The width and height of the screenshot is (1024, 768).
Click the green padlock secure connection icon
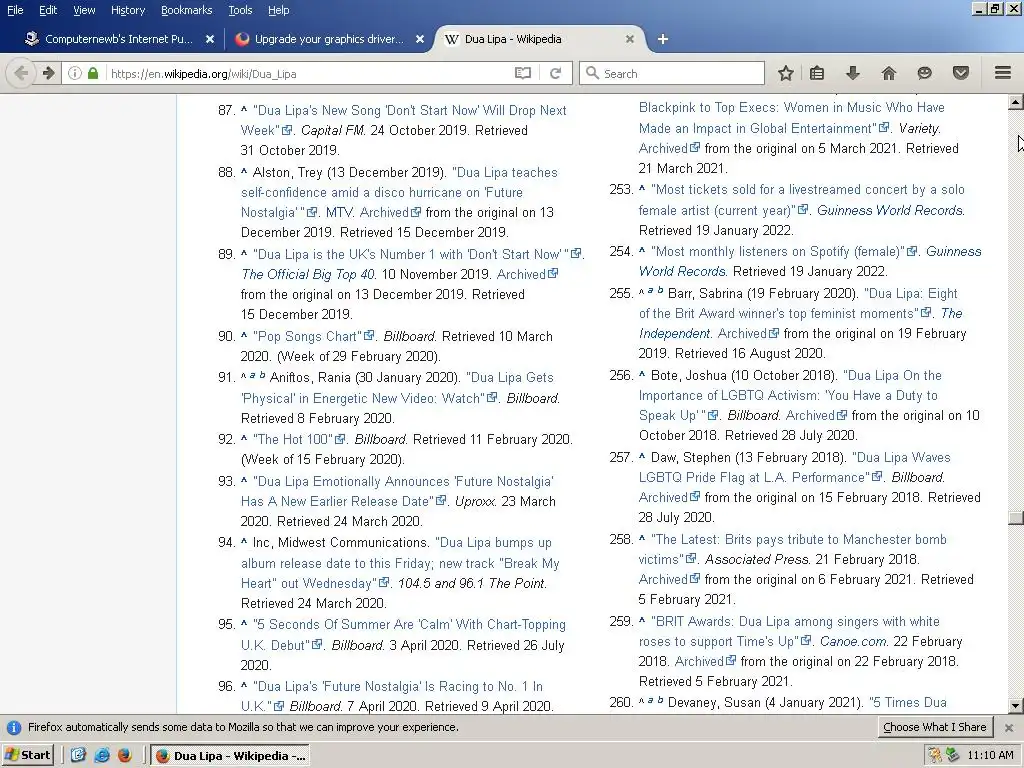[93, 73]
